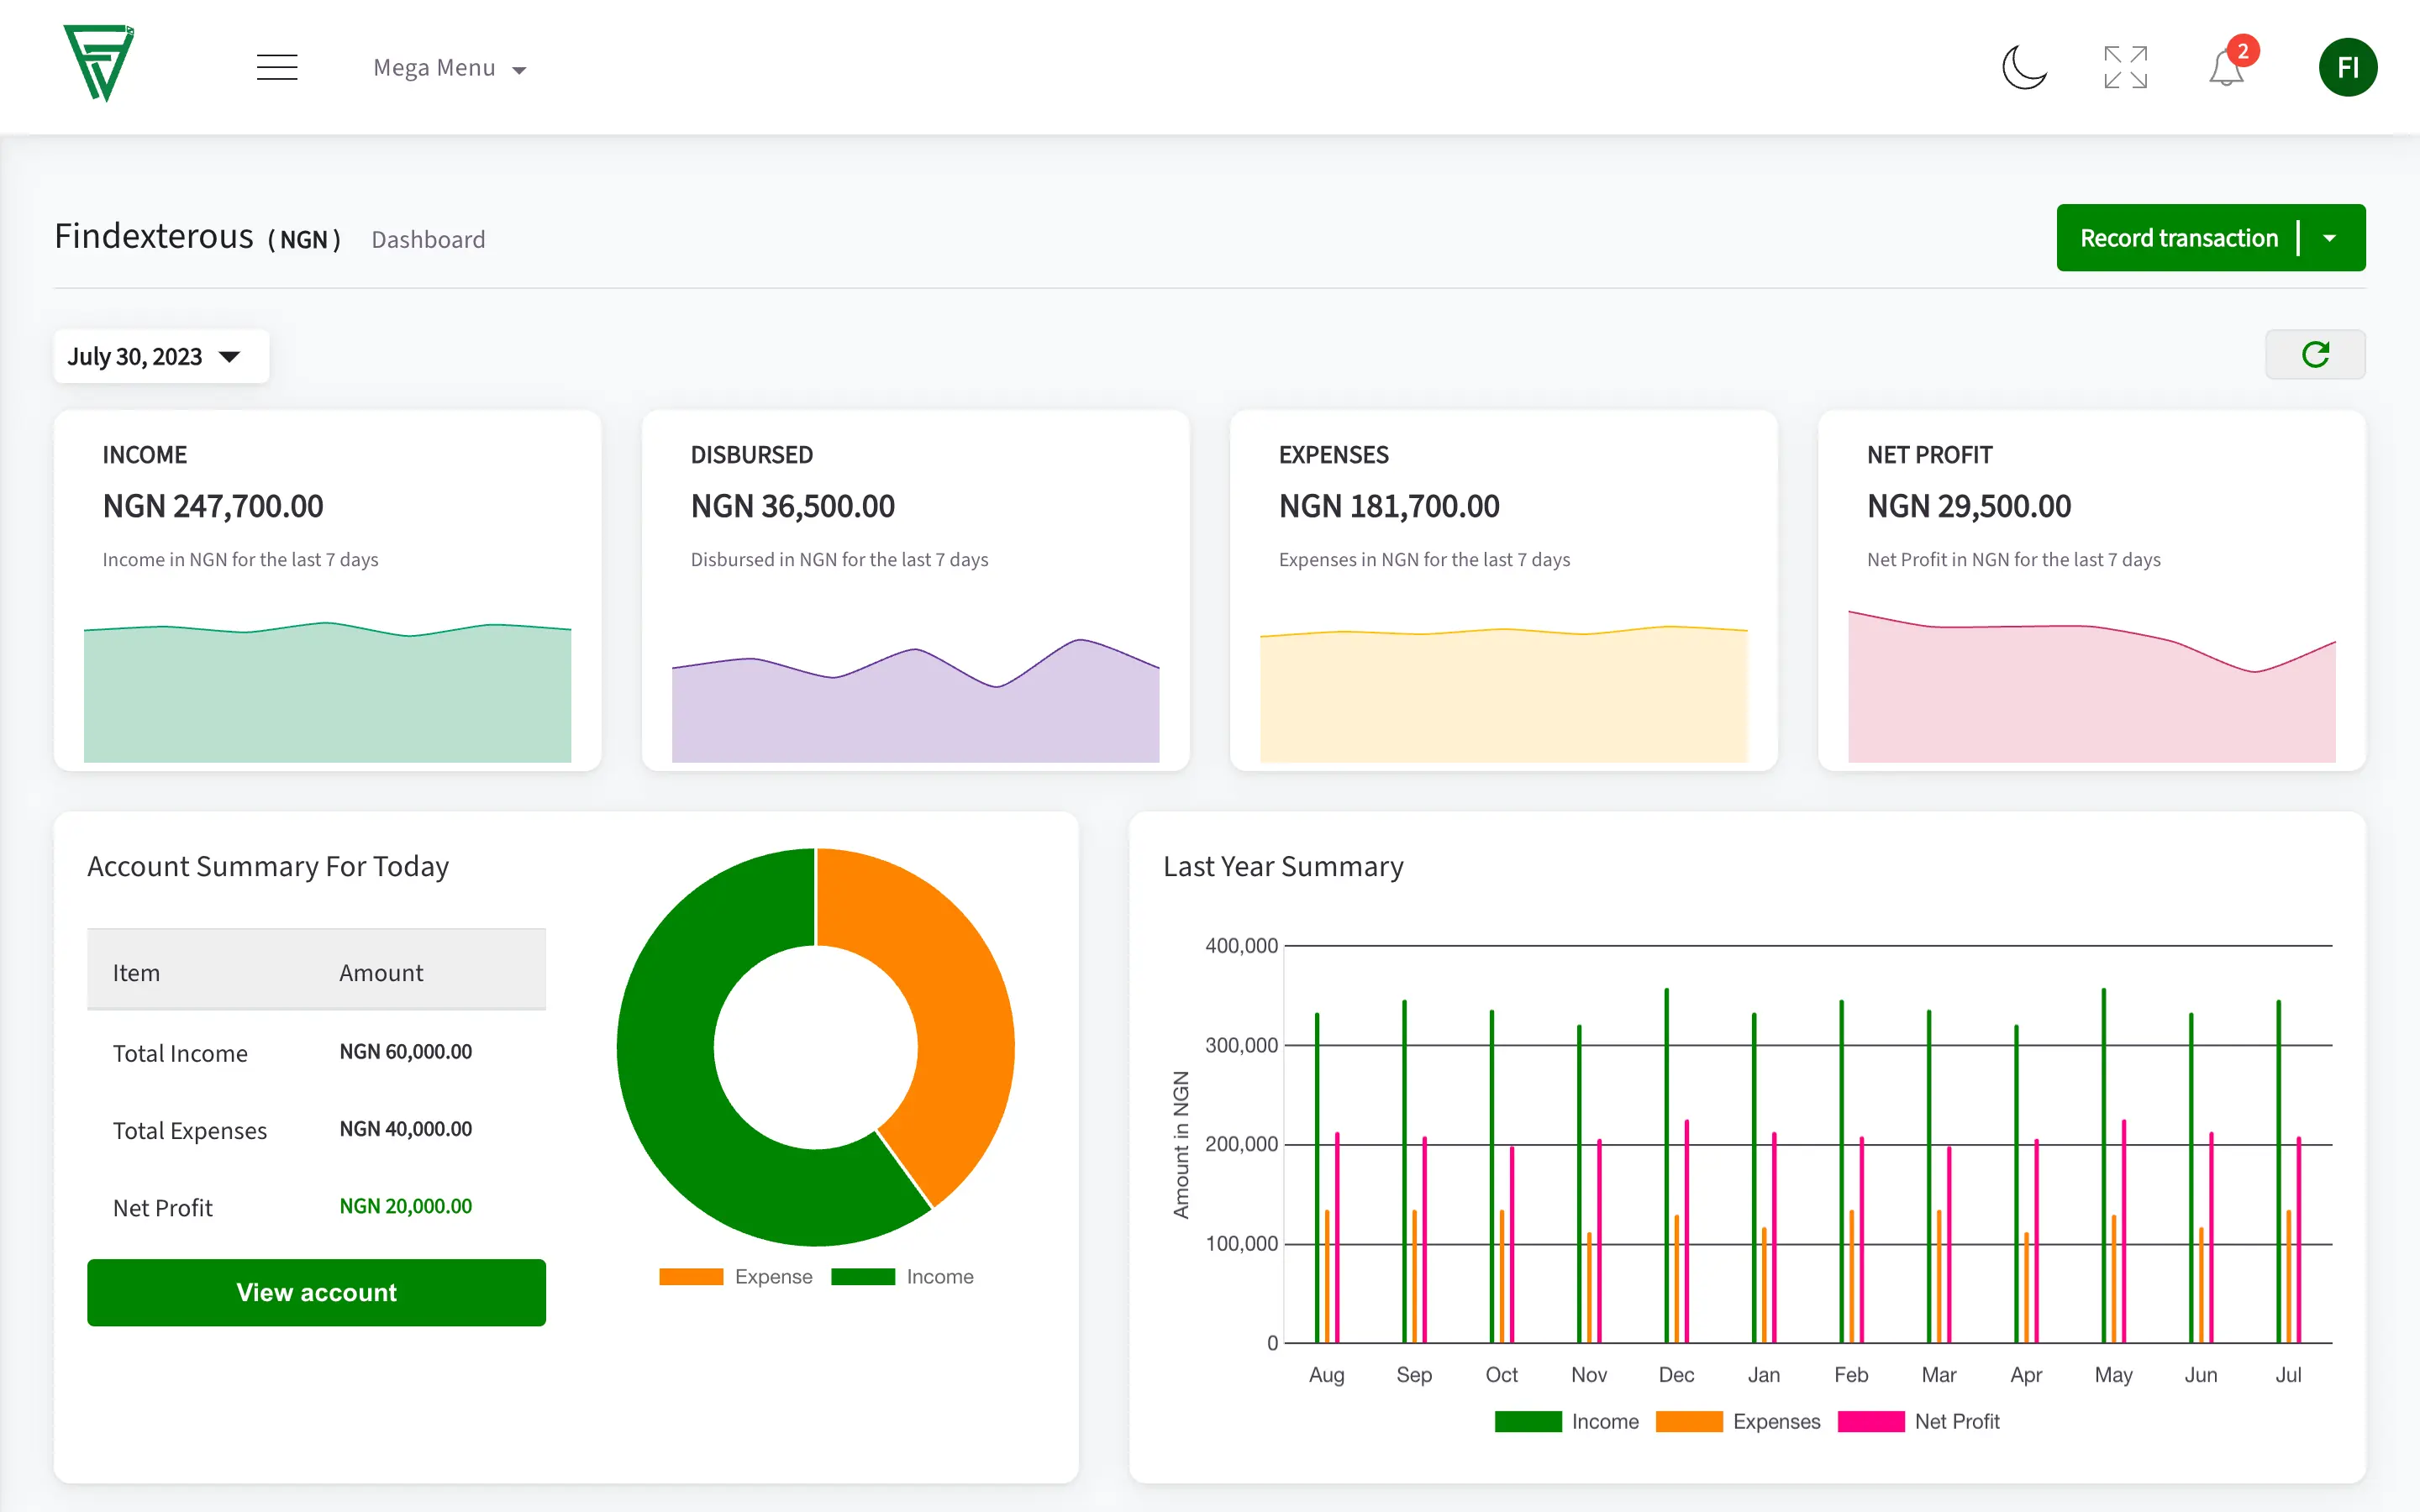Viewport: 2420px width, 1512px height.
Task: Open the DISBURSED card sparkline chart
Action: click(x=915, y=700)
